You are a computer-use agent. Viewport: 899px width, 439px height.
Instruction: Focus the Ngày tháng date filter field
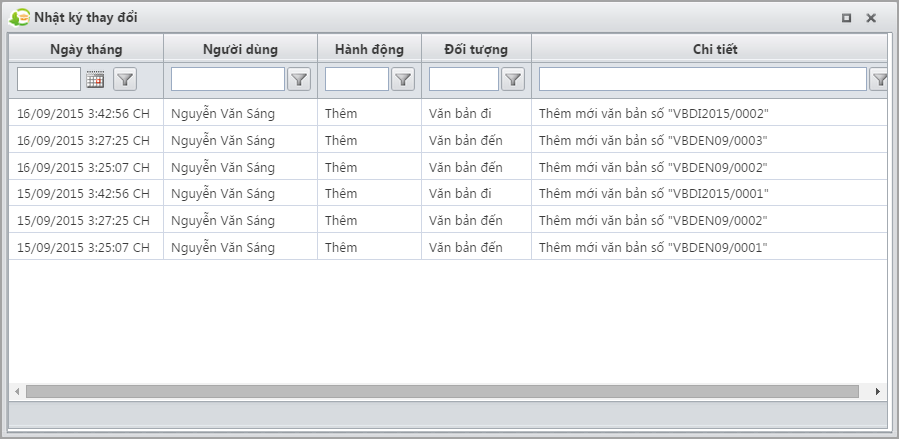coord(49,80)
